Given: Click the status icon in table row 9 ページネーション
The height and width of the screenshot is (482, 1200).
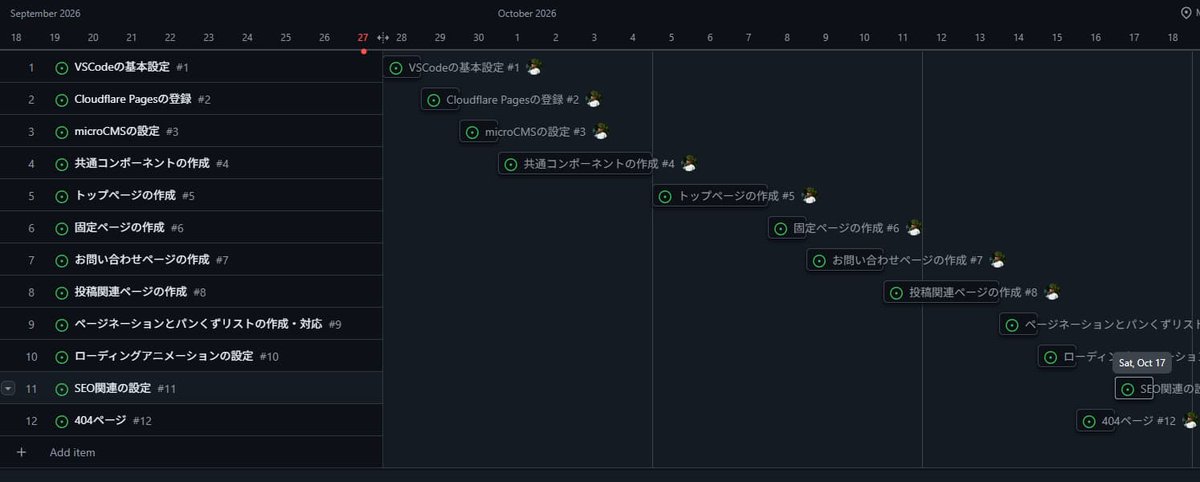Looking at the screenshot, I should tap(61, 324).
